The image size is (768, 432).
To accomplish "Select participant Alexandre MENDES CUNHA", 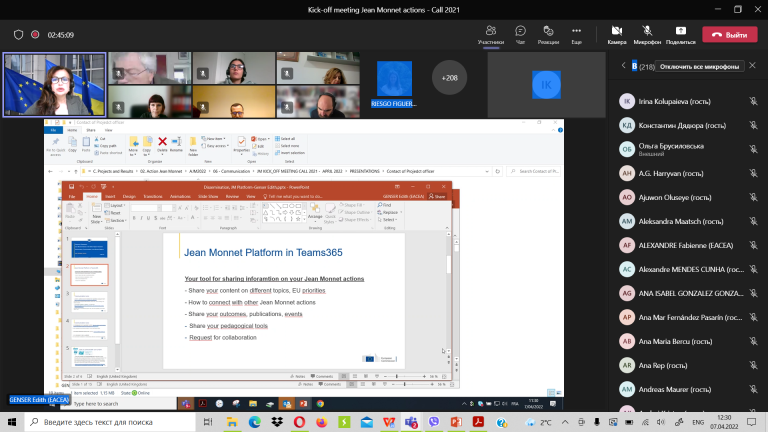I will point(688,269).
